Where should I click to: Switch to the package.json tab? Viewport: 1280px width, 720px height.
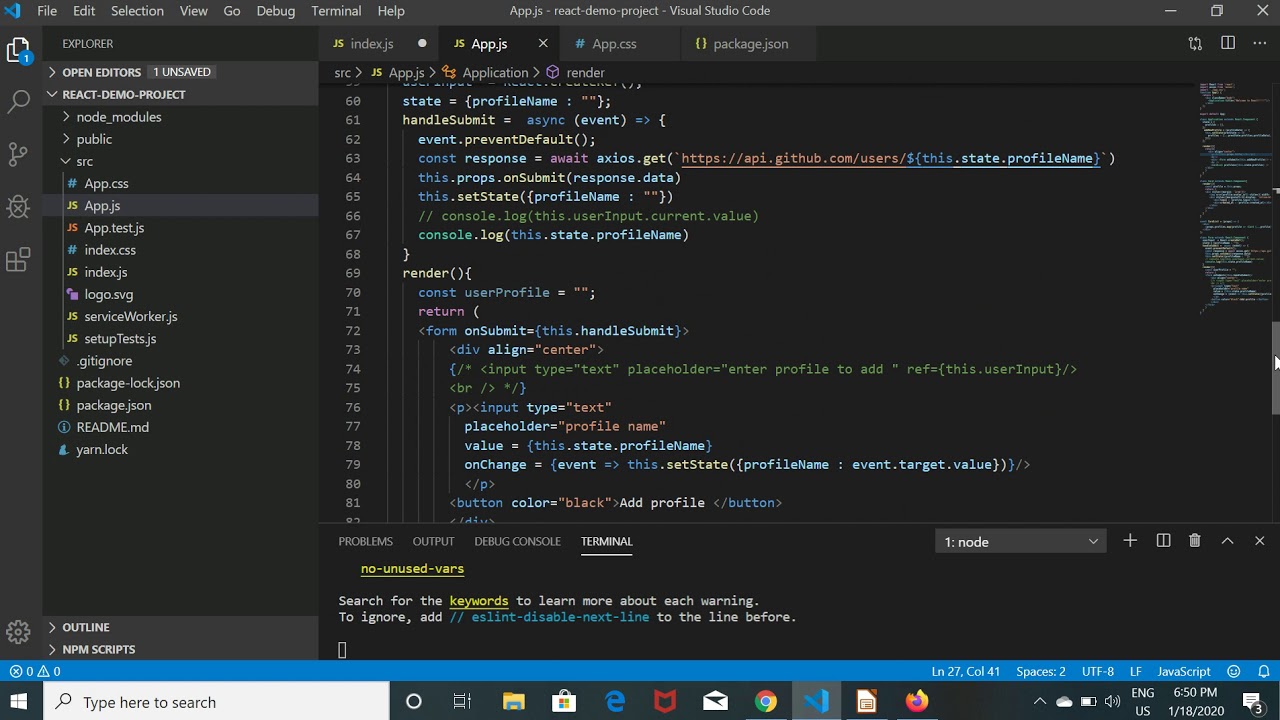pyautogui.click(x=750, y=44)
